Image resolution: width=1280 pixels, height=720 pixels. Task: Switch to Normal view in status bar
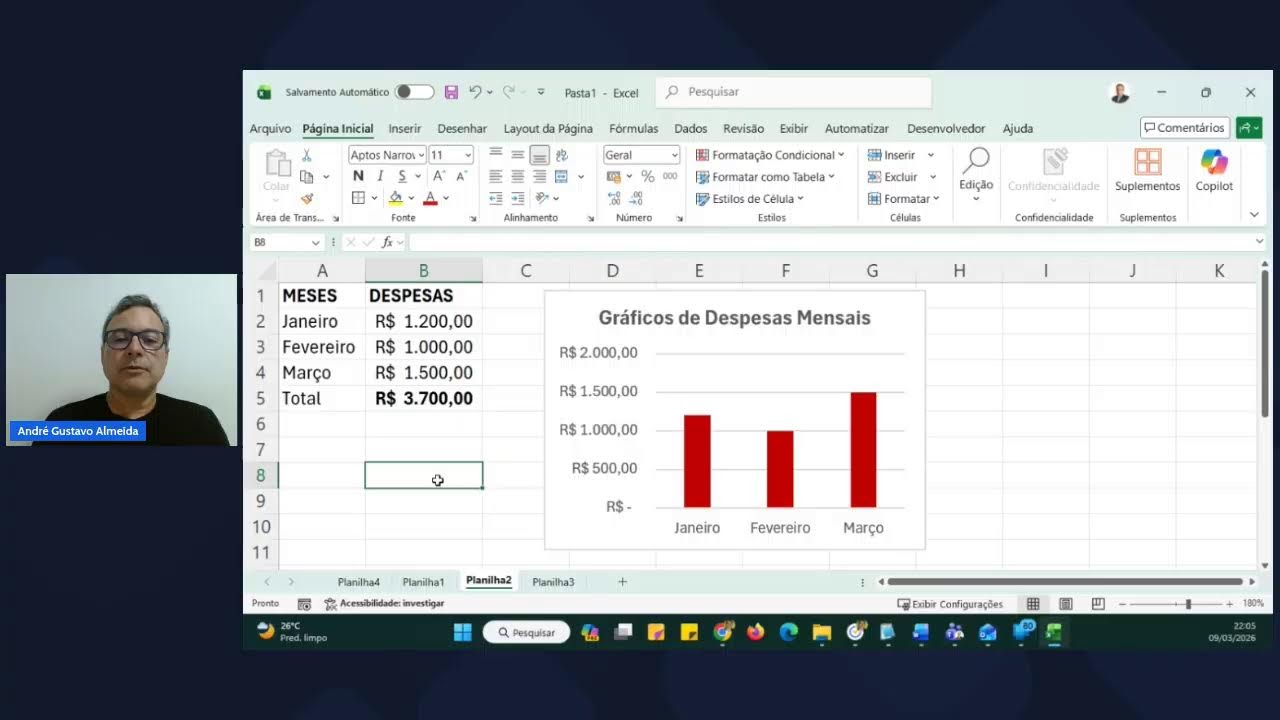pos(1033,604)
